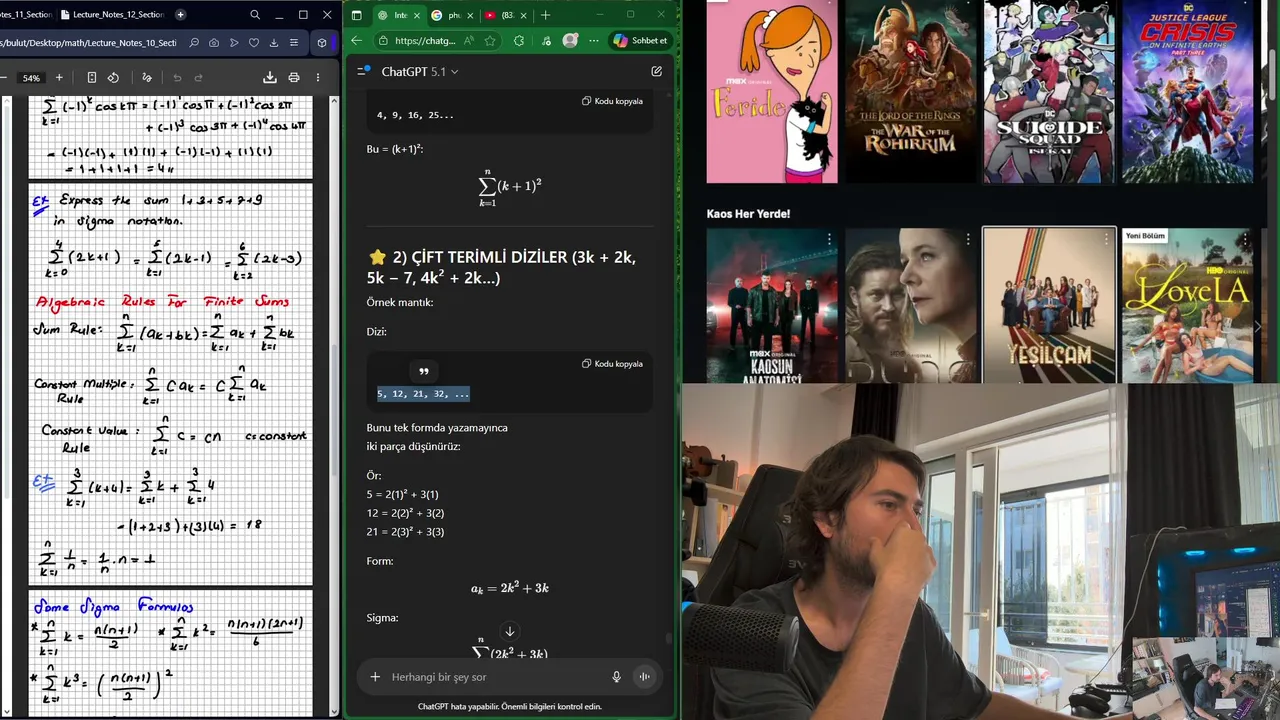
Task: Jump to bottom with down arrow button
Action: 510,631
